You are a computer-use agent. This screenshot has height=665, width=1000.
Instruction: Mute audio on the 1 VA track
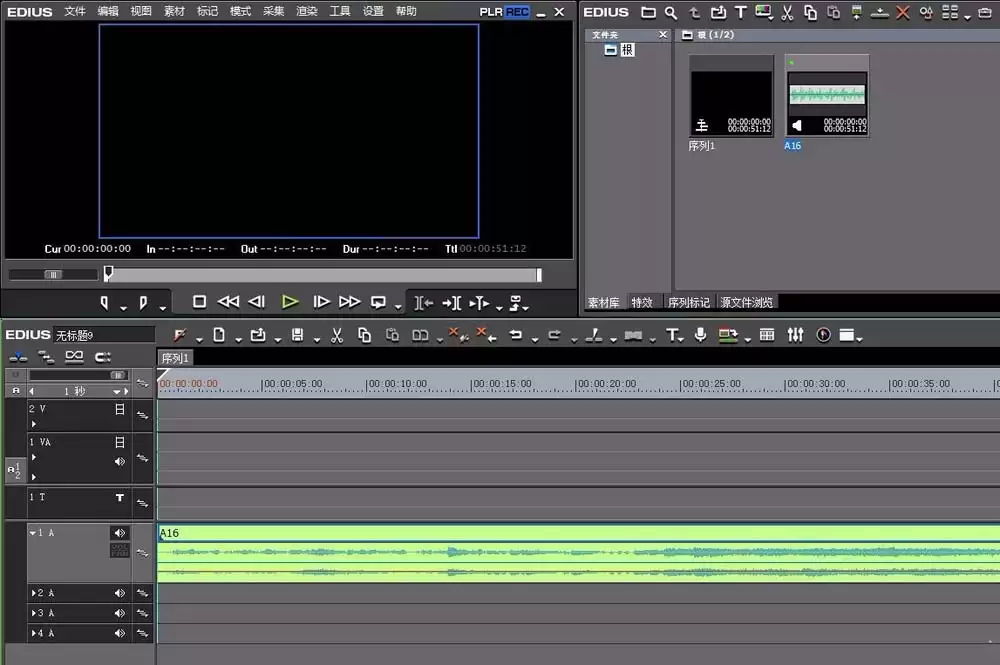(119, 462)
